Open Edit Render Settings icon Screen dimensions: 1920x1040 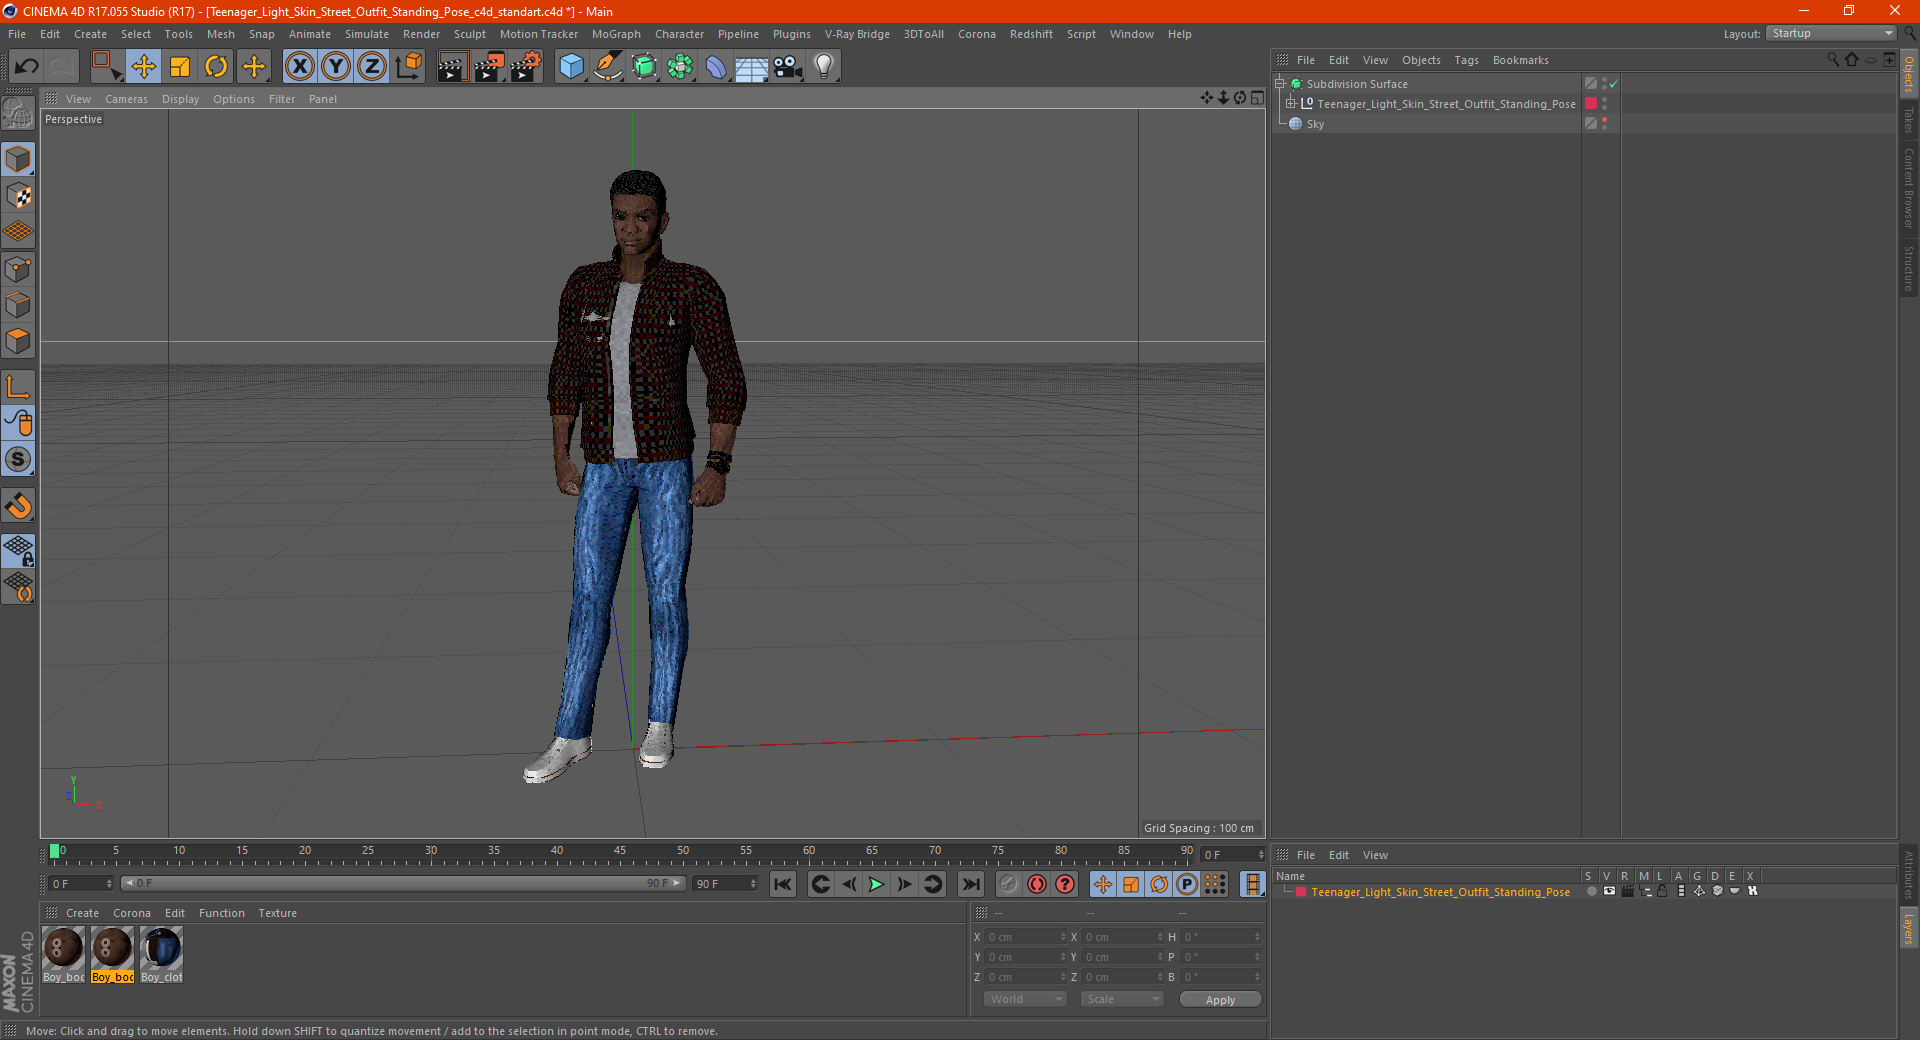click(526, 67)
